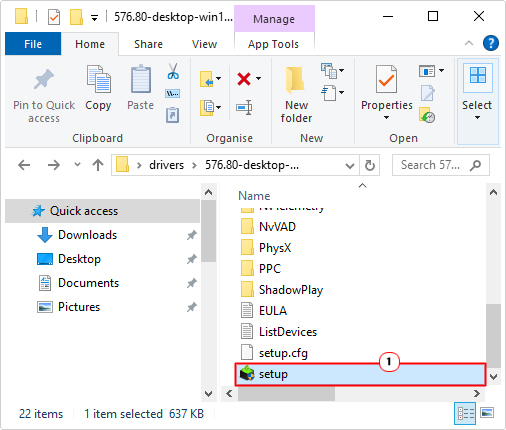Click New folder icon in title bar
Viewport: 506px width, 430px height.
click(x=76, y=17)
